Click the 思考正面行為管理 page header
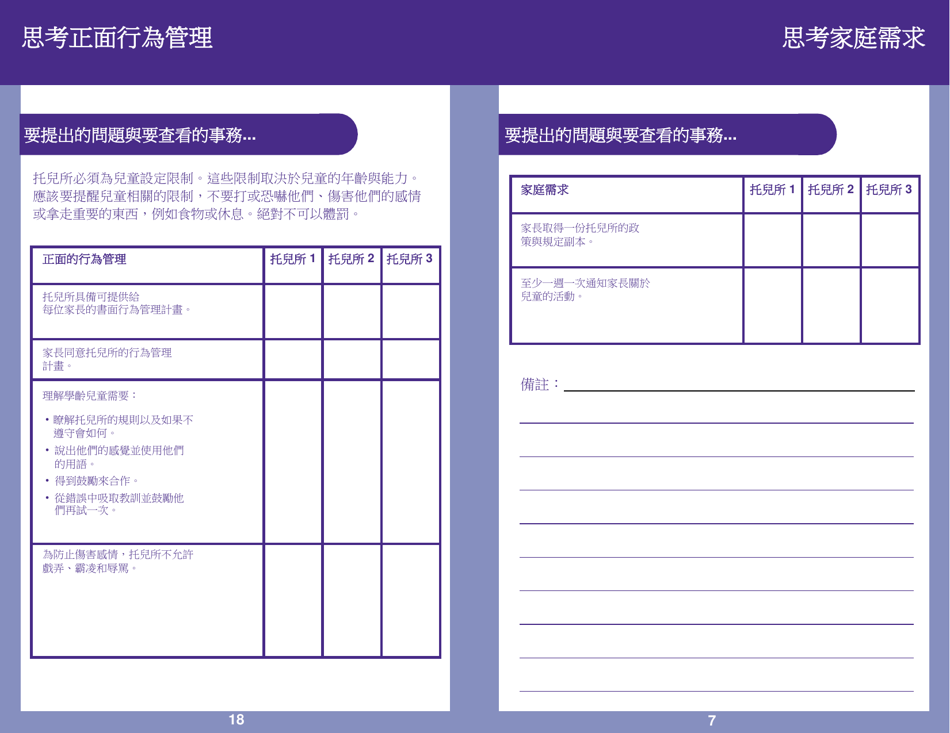The height and width of the screenshot is (733, 950). [113, 40]
